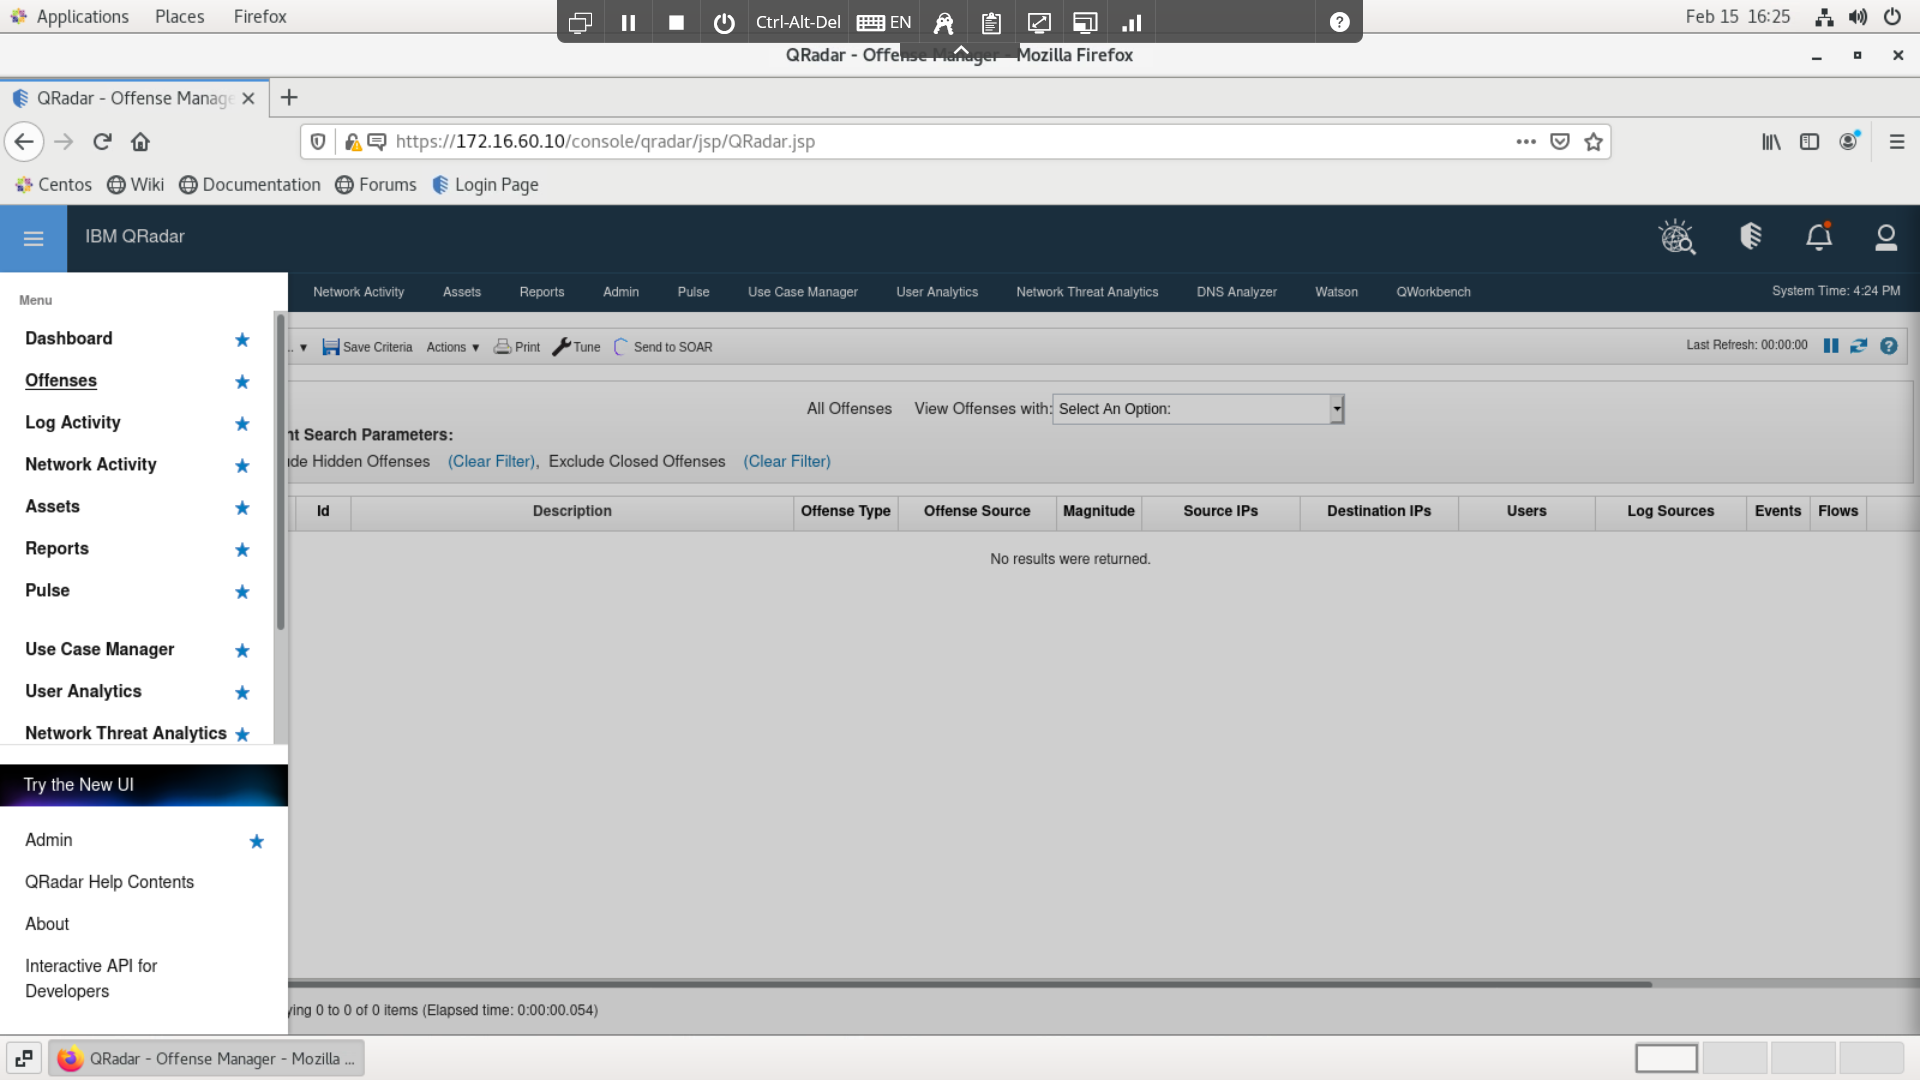This screenshot has width=1920, height=1080.
Task: Open the Firefox page actions ellipsis menu
Action: coord(1525,141)
